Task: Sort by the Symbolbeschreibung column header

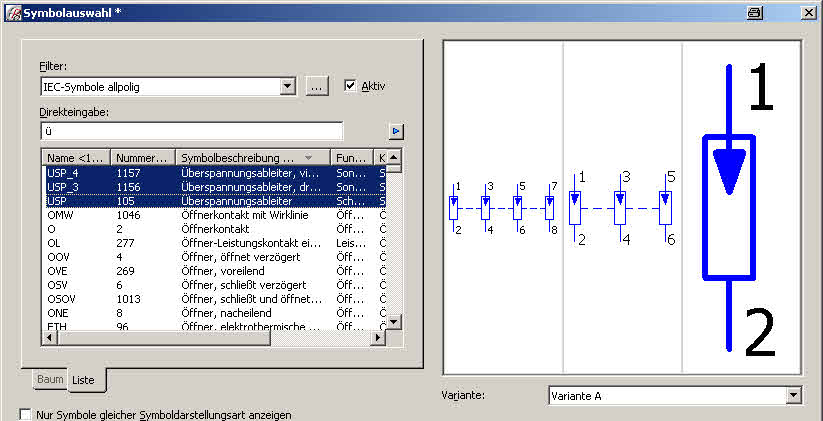Action: tap(253, 157)
